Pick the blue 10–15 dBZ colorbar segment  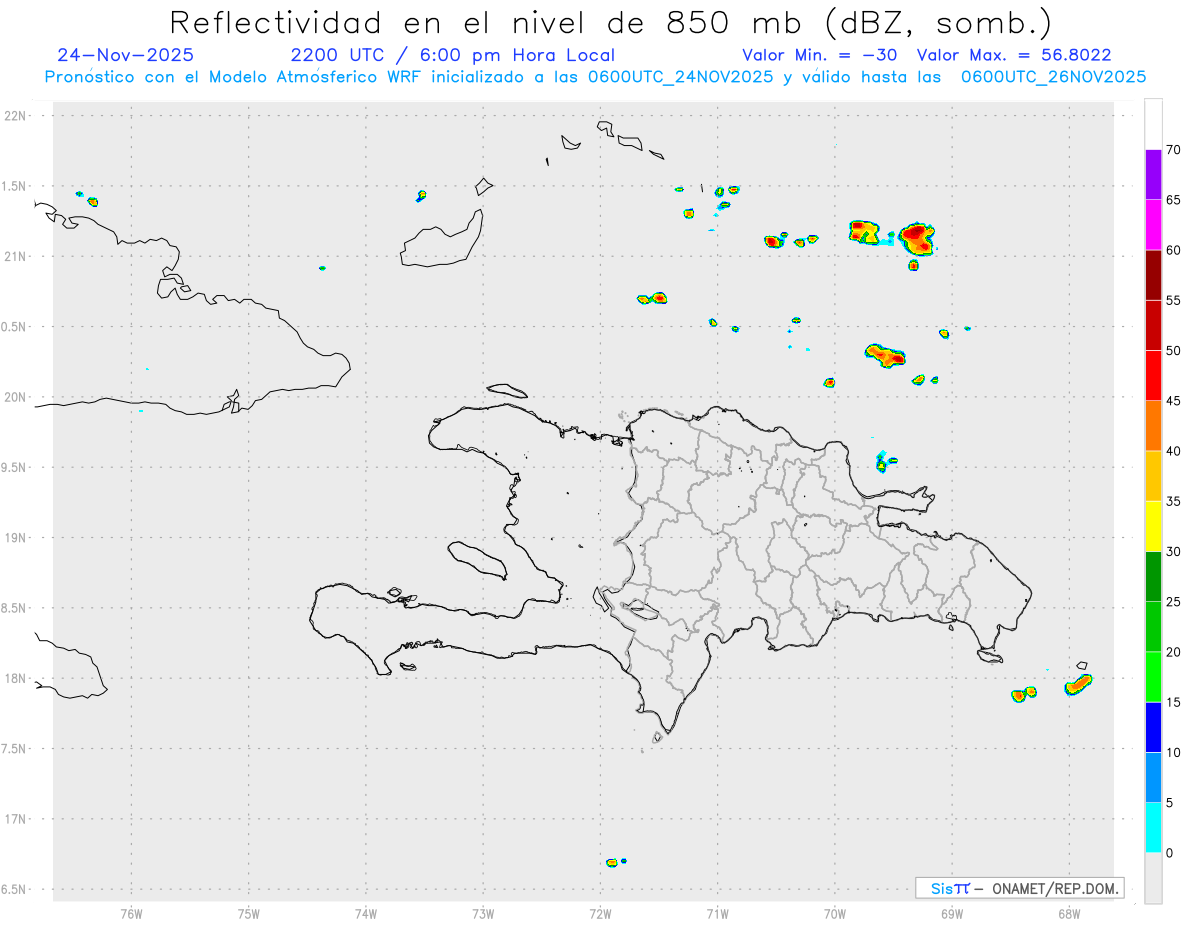(x=1153, y=727)
